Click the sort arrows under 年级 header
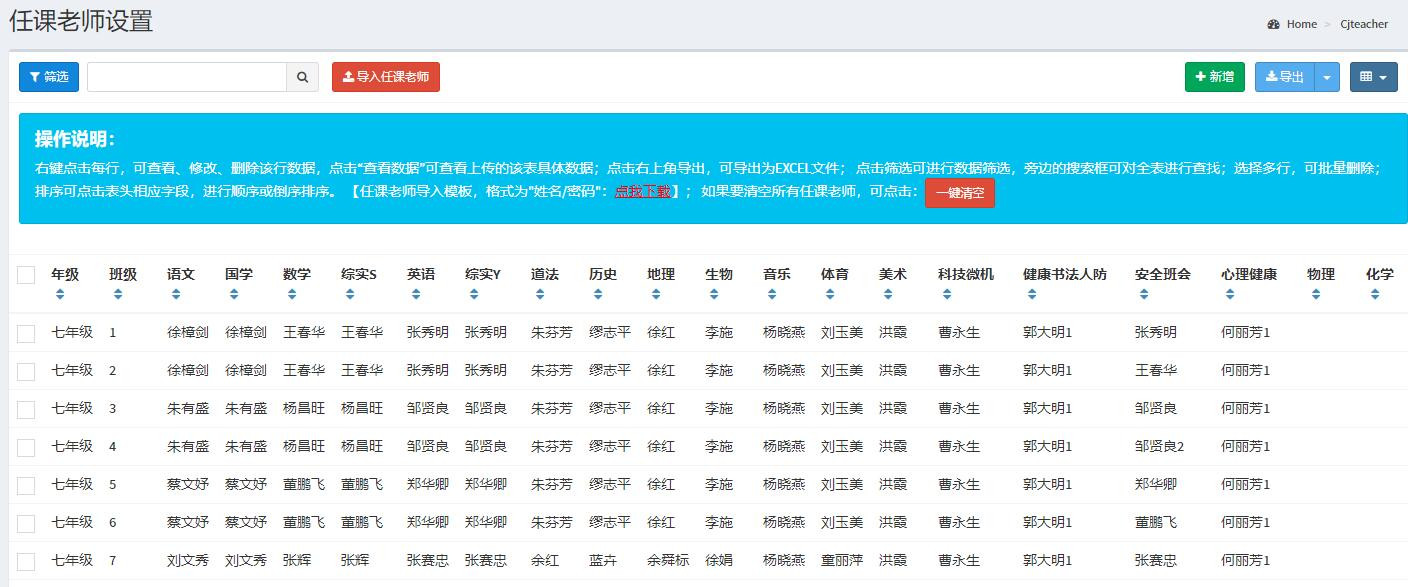Viewport: 1408px width, 587px height. tap(60, 294)
